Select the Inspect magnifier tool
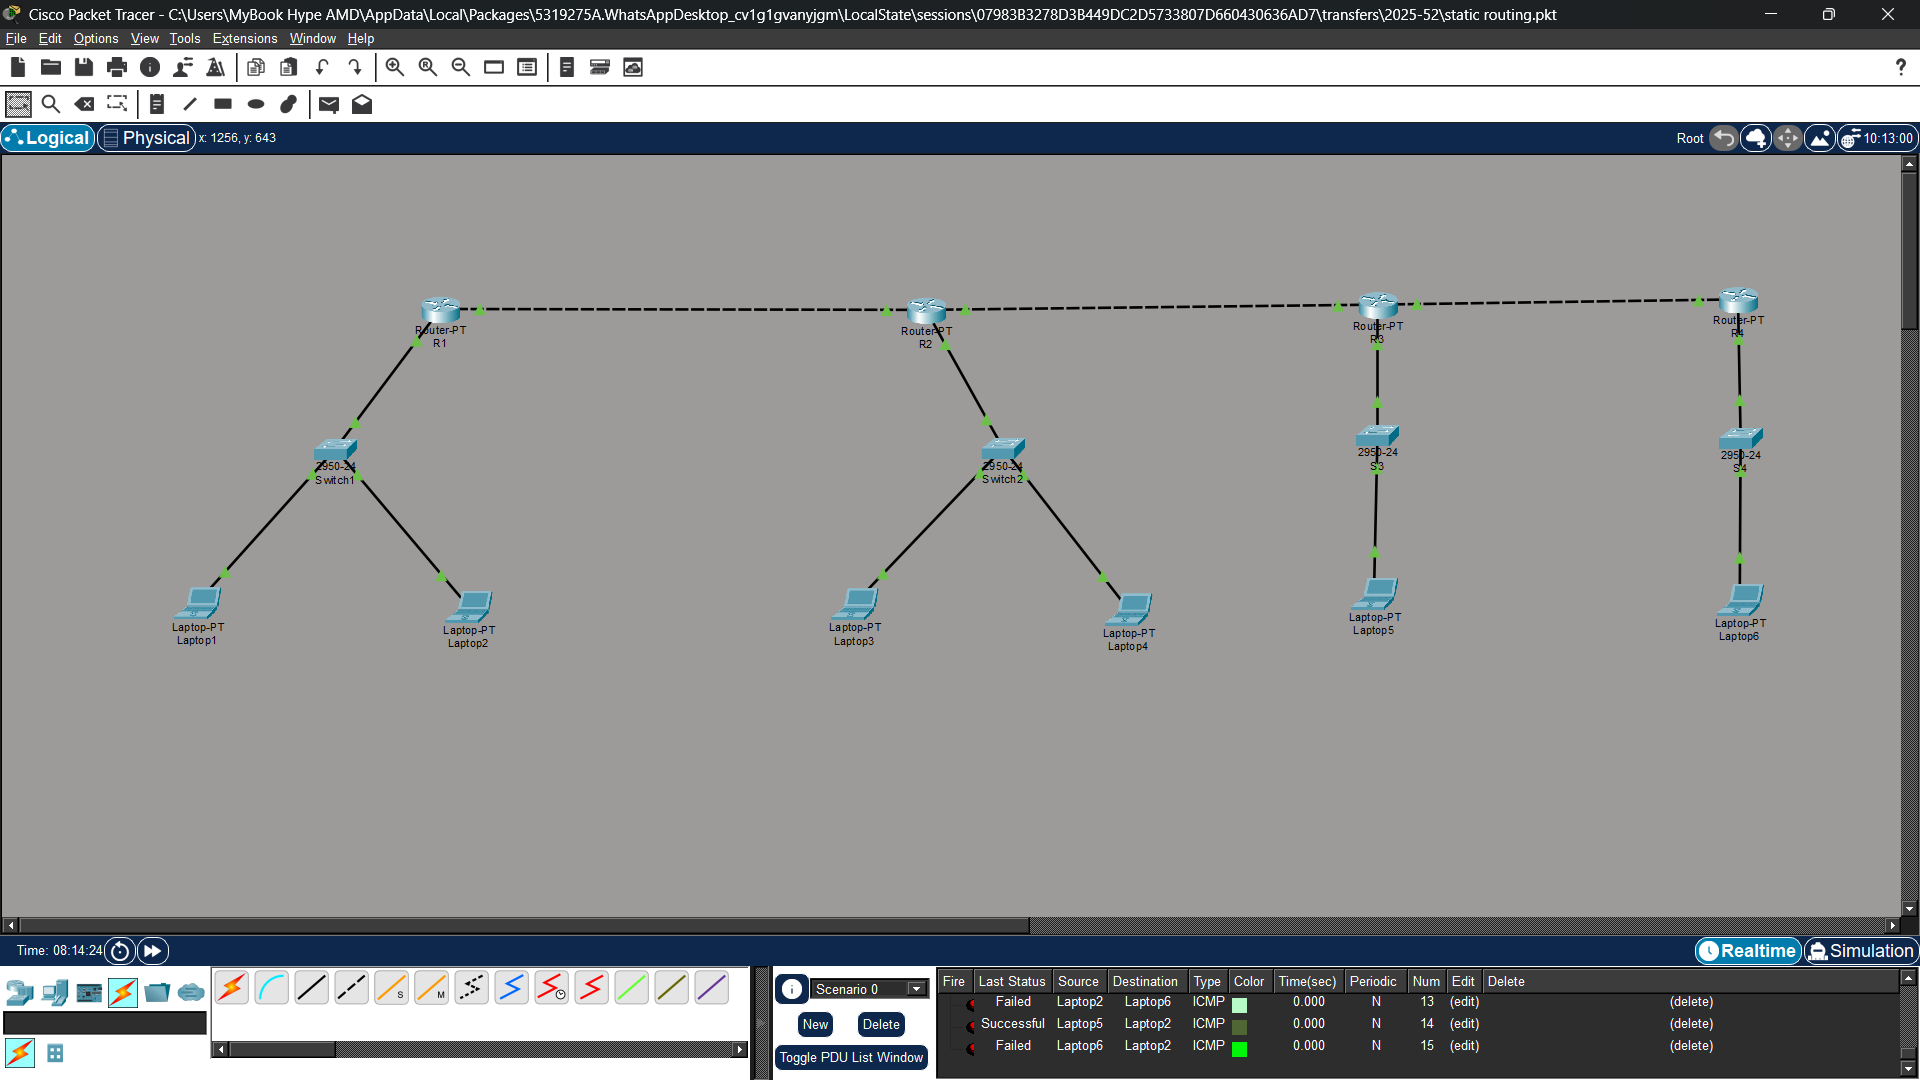Screen dimensions: 1920x1080 (51, 104)
